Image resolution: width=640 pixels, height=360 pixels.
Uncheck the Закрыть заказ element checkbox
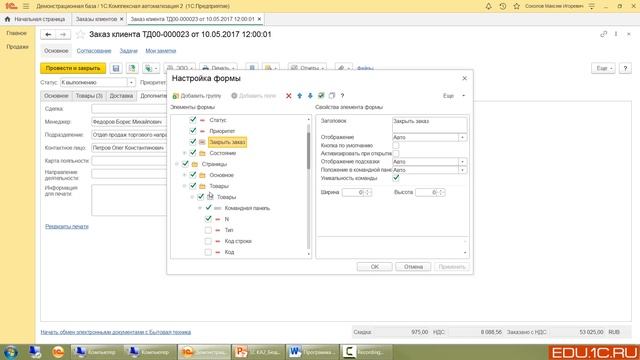point(193,142)
